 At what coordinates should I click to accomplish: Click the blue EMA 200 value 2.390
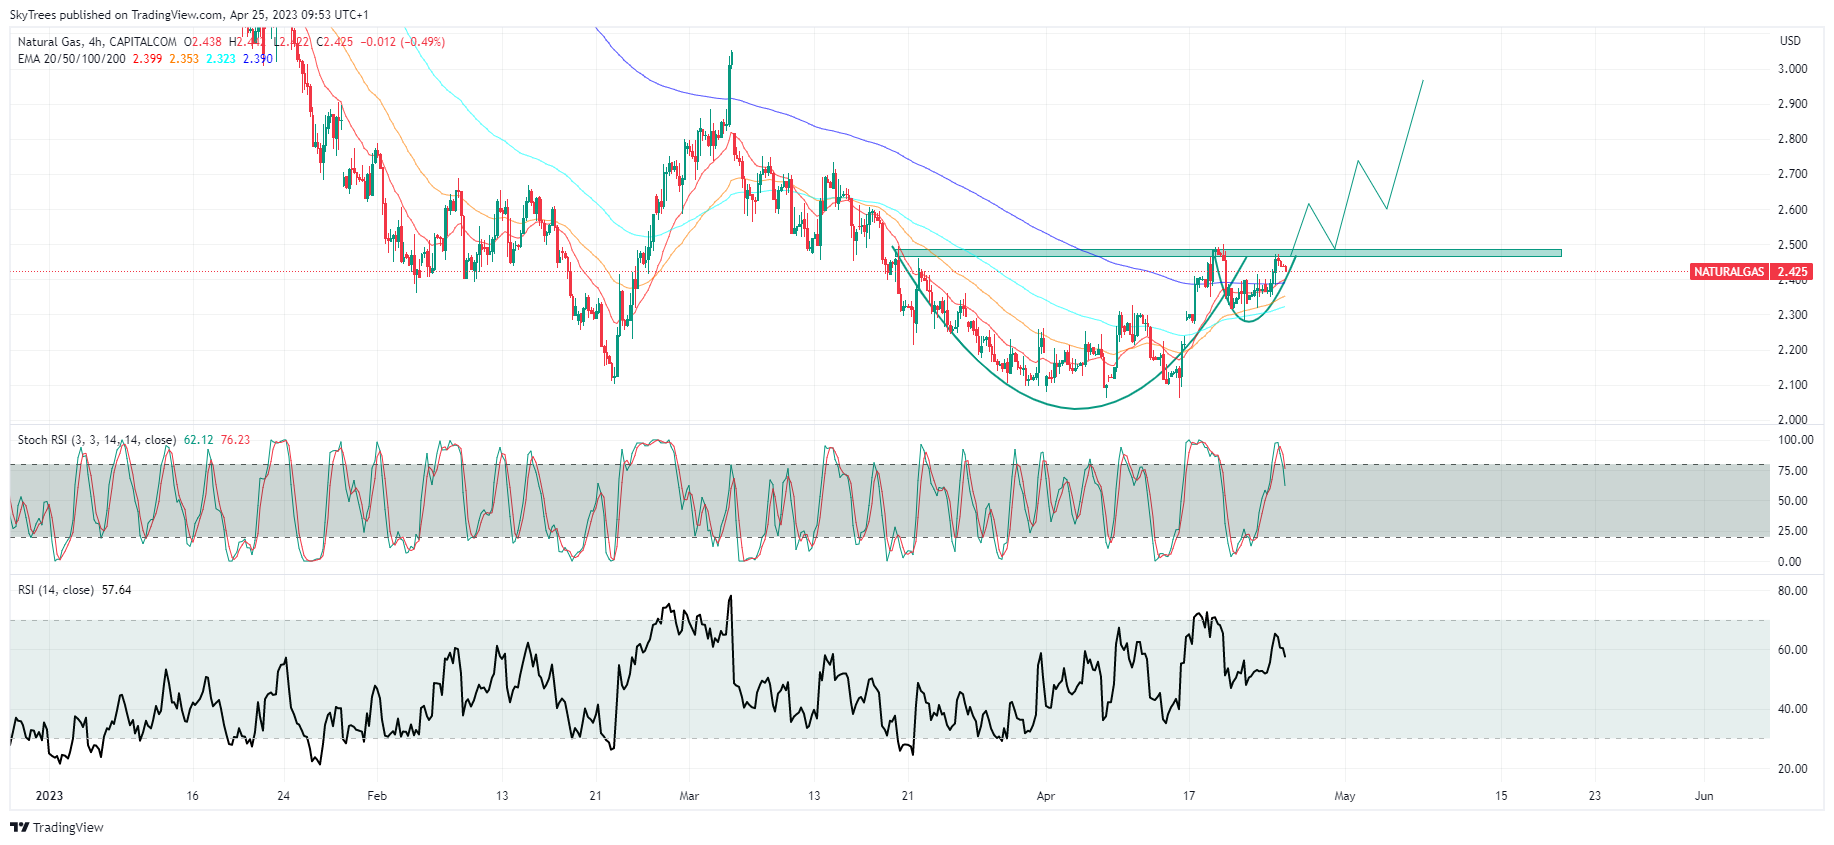coord(258,59)
